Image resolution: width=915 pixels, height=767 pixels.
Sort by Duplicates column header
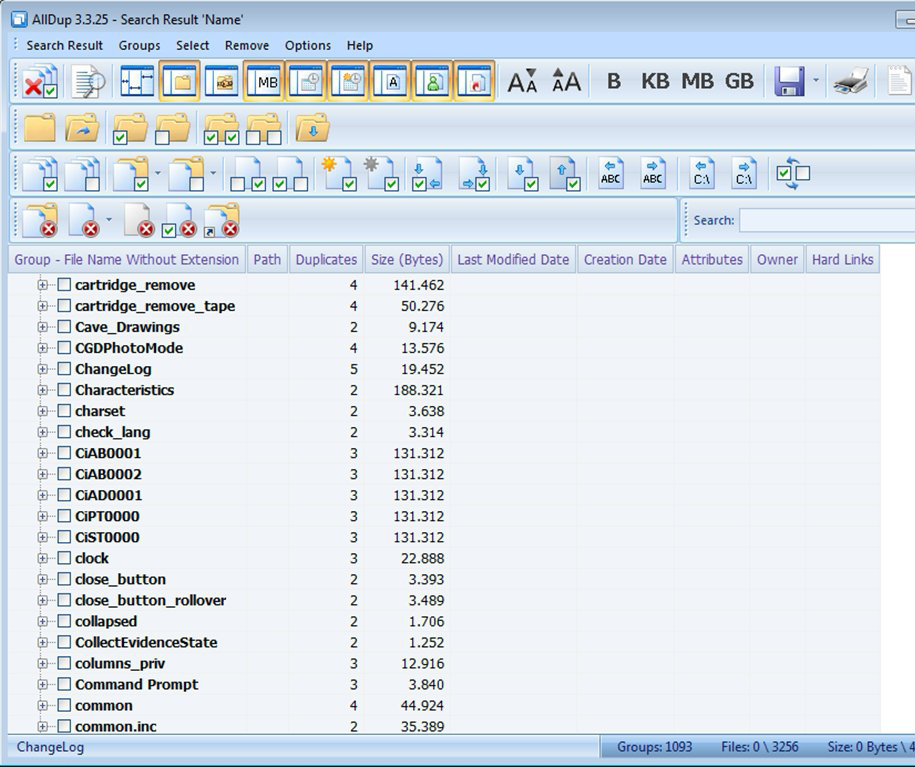(326, 260)
